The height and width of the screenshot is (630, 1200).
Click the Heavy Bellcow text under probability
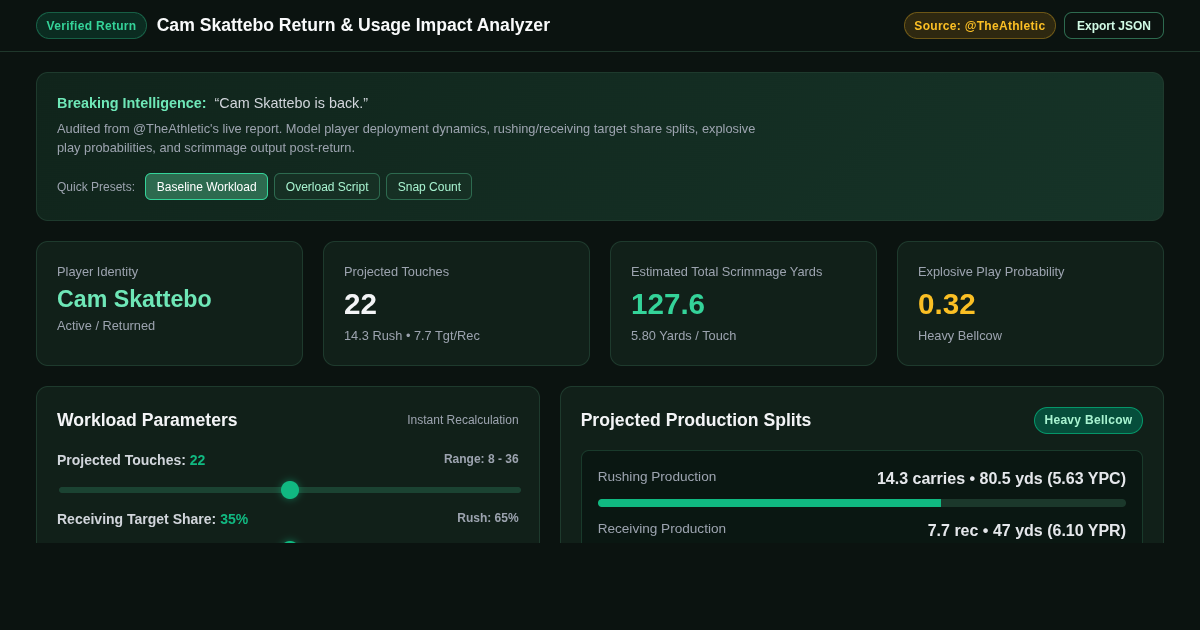960,336
